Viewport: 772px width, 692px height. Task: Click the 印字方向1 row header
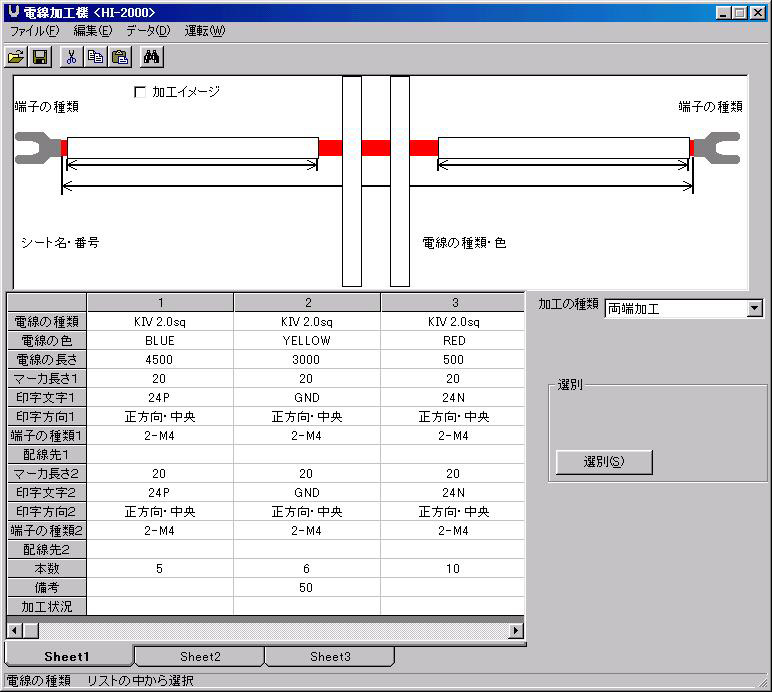[47, 417]
